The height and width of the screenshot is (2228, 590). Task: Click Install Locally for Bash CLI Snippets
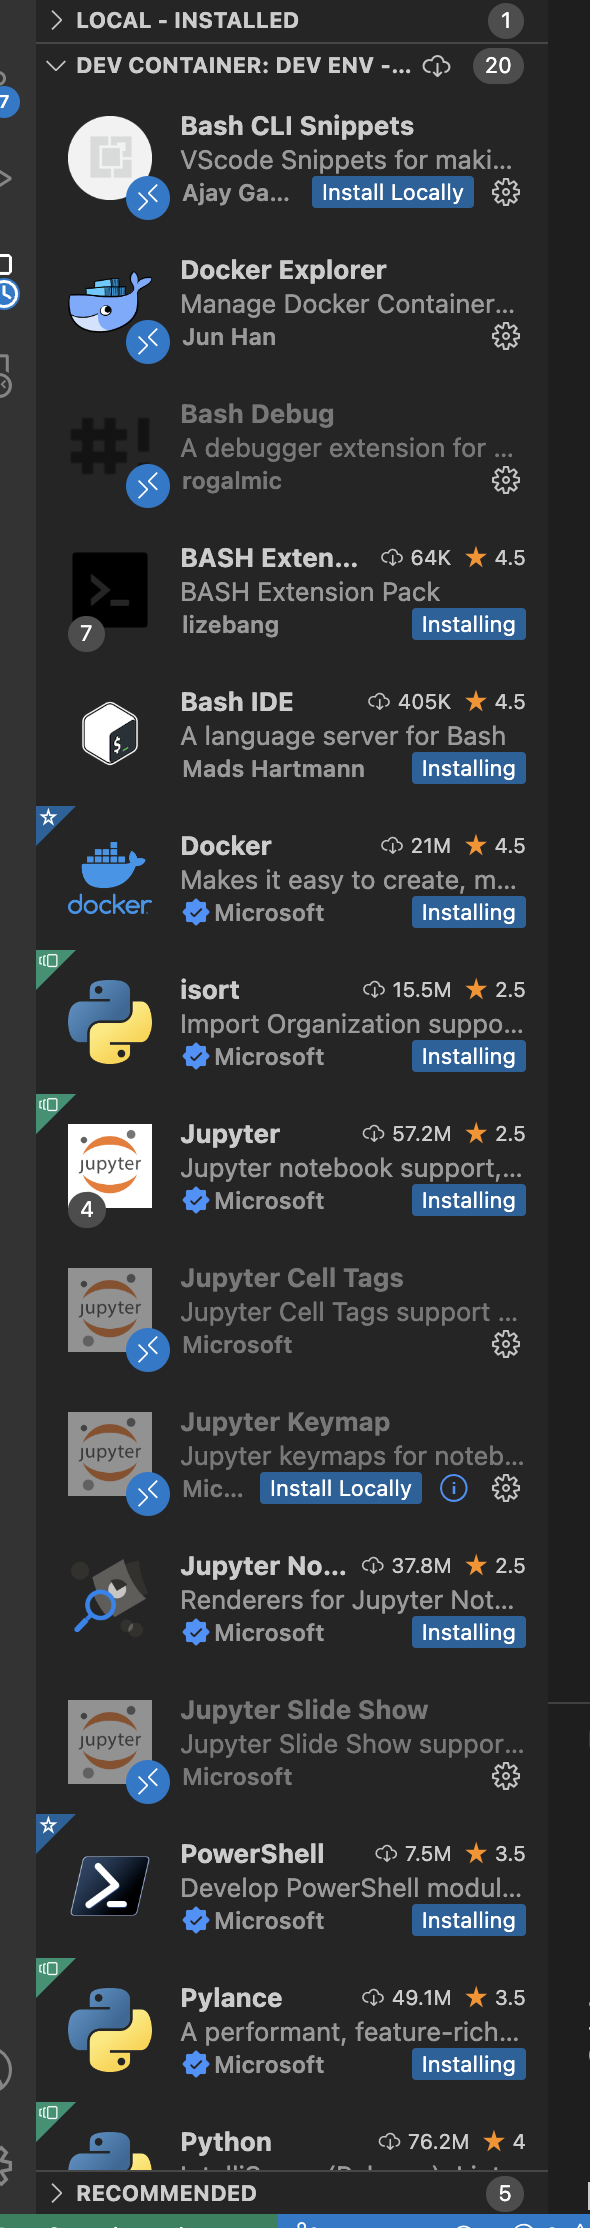(392, 192)
